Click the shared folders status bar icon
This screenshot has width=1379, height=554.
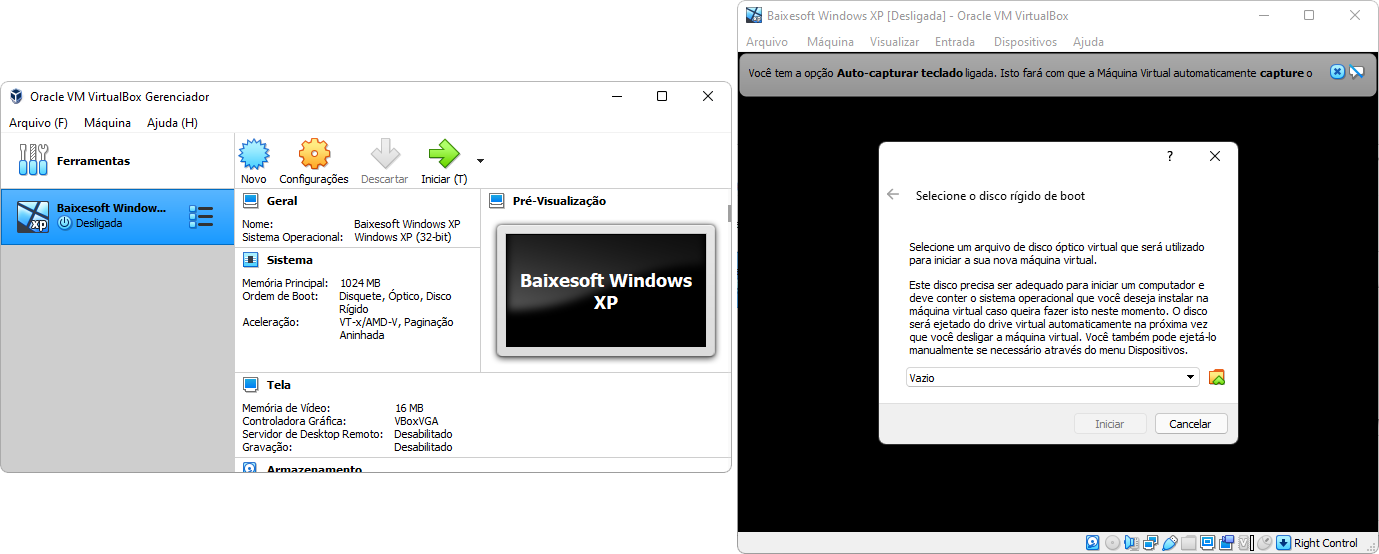pyautogui.click(x=1189, y=543)
